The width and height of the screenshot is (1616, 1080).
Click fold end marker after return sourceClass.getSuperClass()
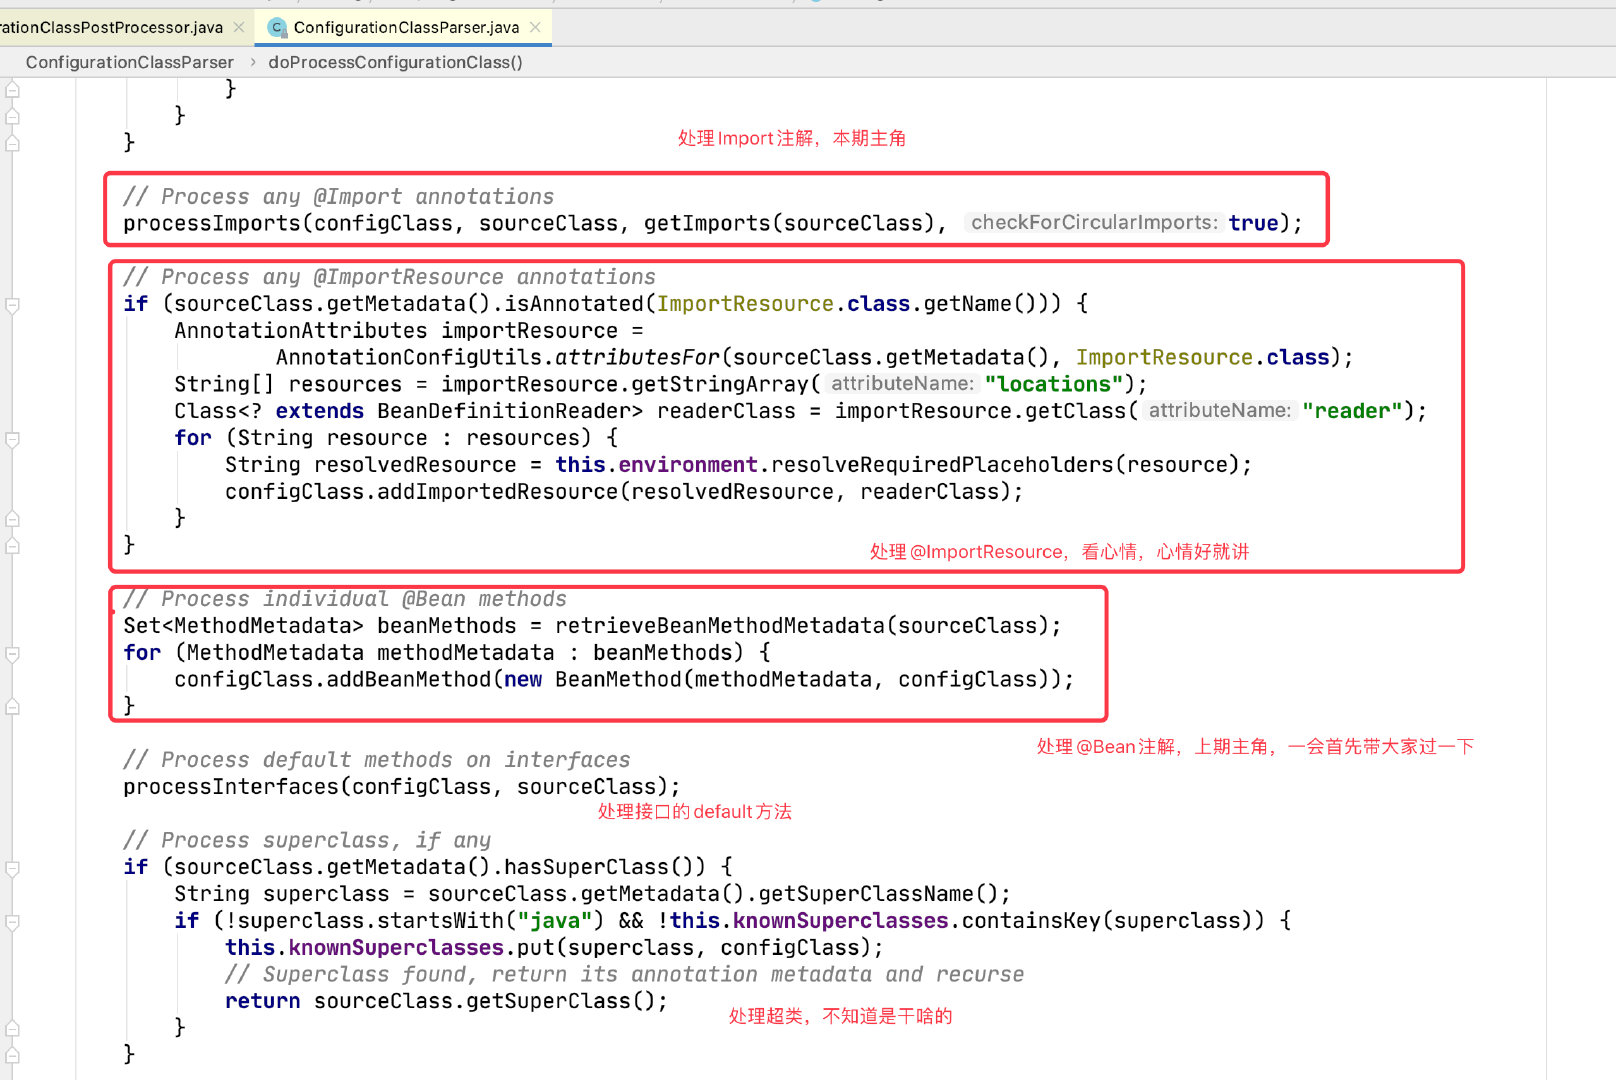pos(12,1028)
